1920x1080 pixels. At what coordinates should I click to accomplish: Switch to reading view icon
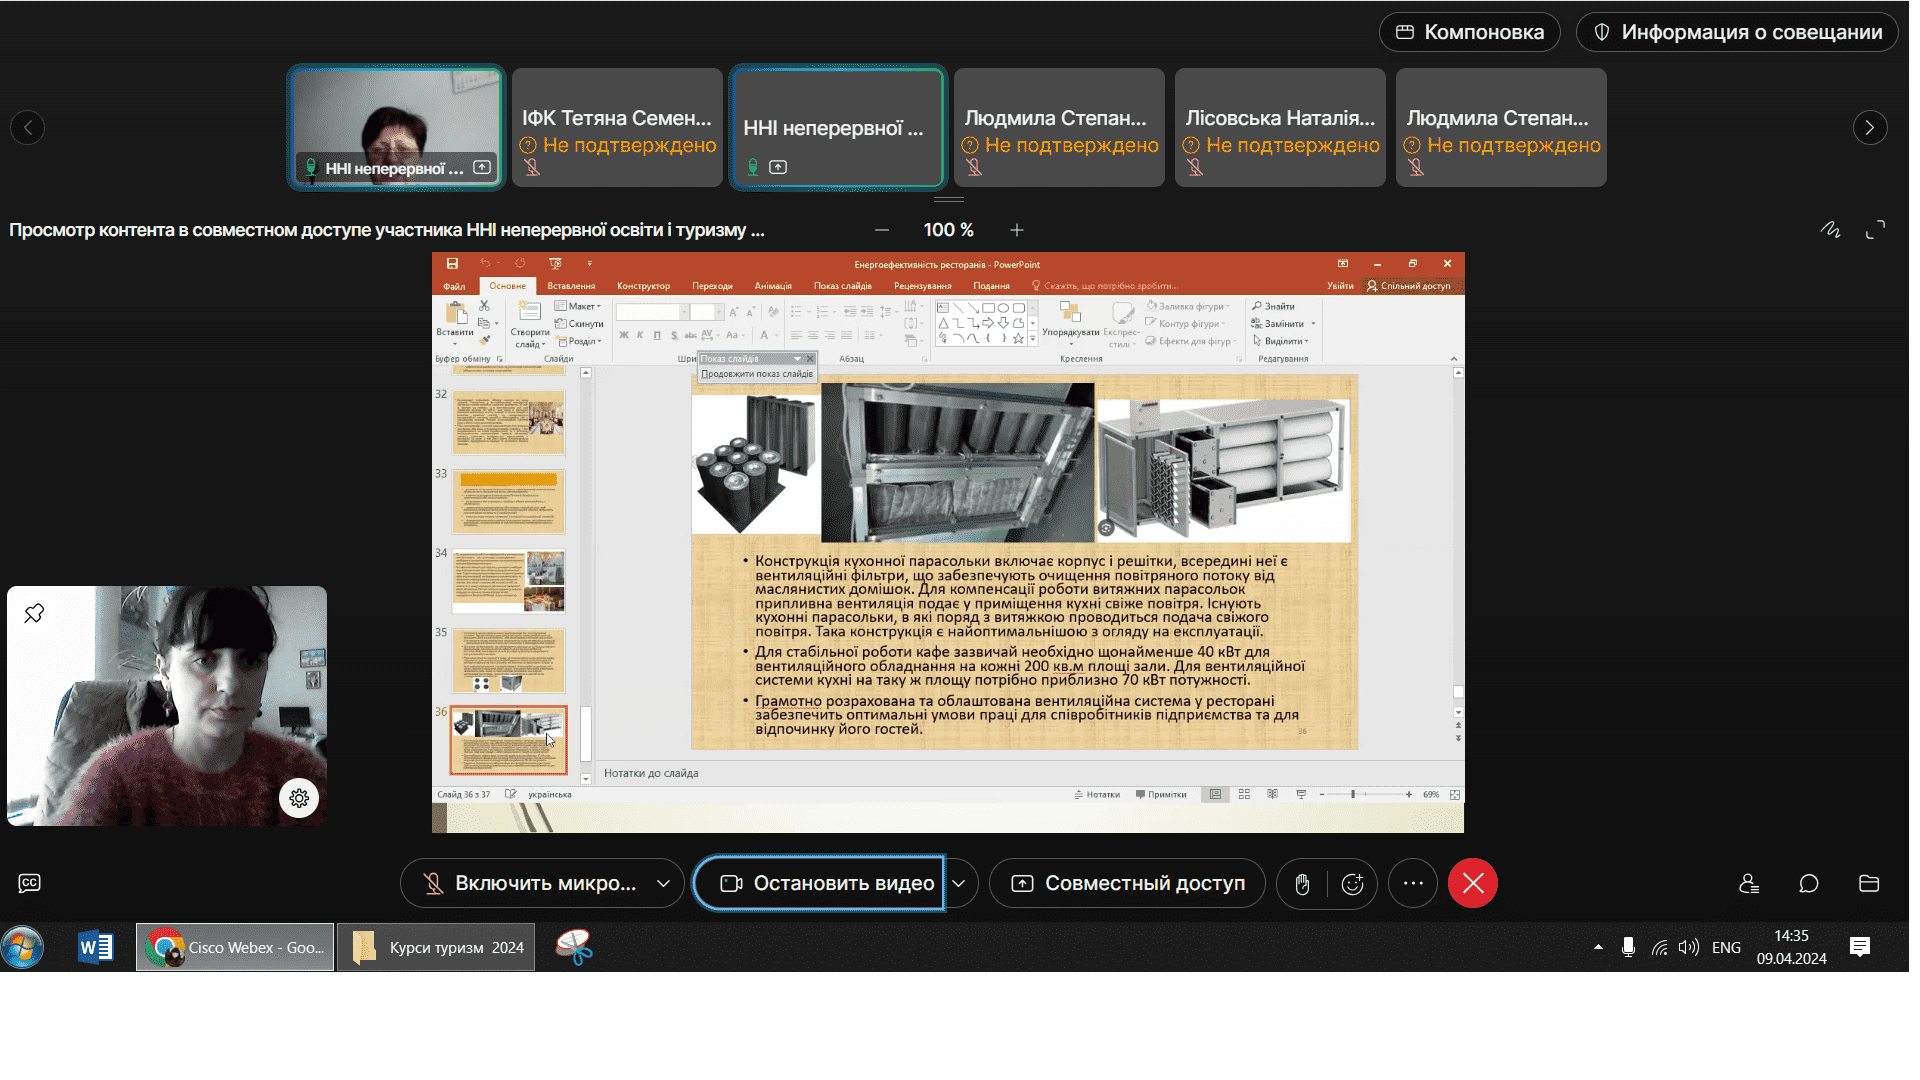click(1272, 794)
